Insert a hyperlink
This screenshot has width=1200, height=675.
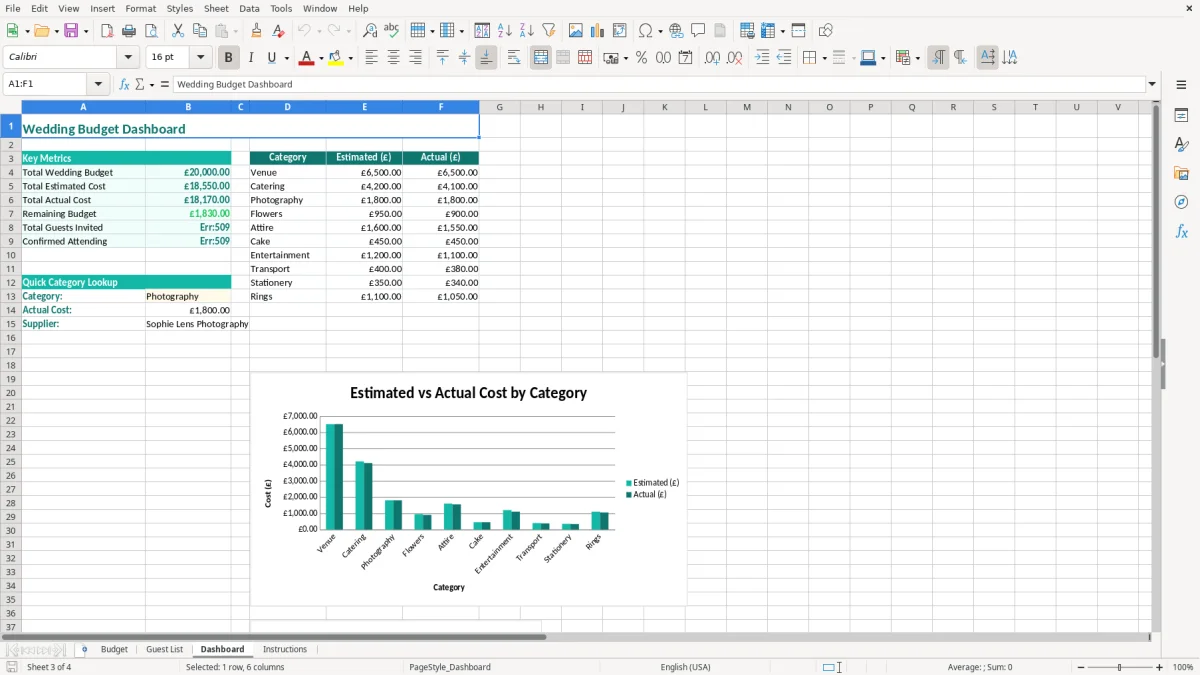pos(676,30)
